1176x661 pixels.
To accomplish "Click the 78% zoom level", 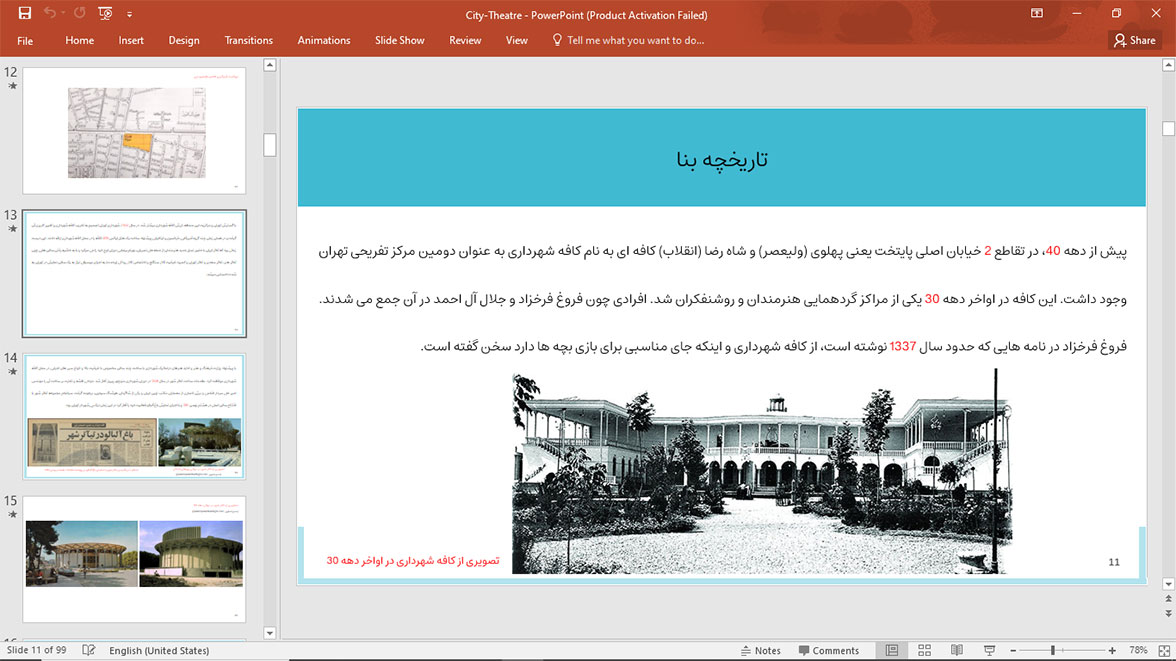I will tap(1138, 650).
